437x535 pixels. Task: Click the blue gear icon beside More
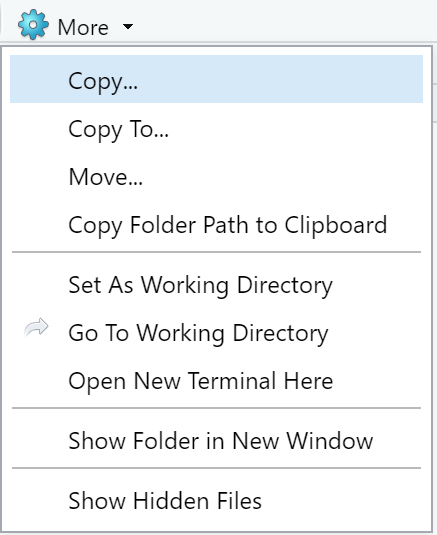[33, 25]
